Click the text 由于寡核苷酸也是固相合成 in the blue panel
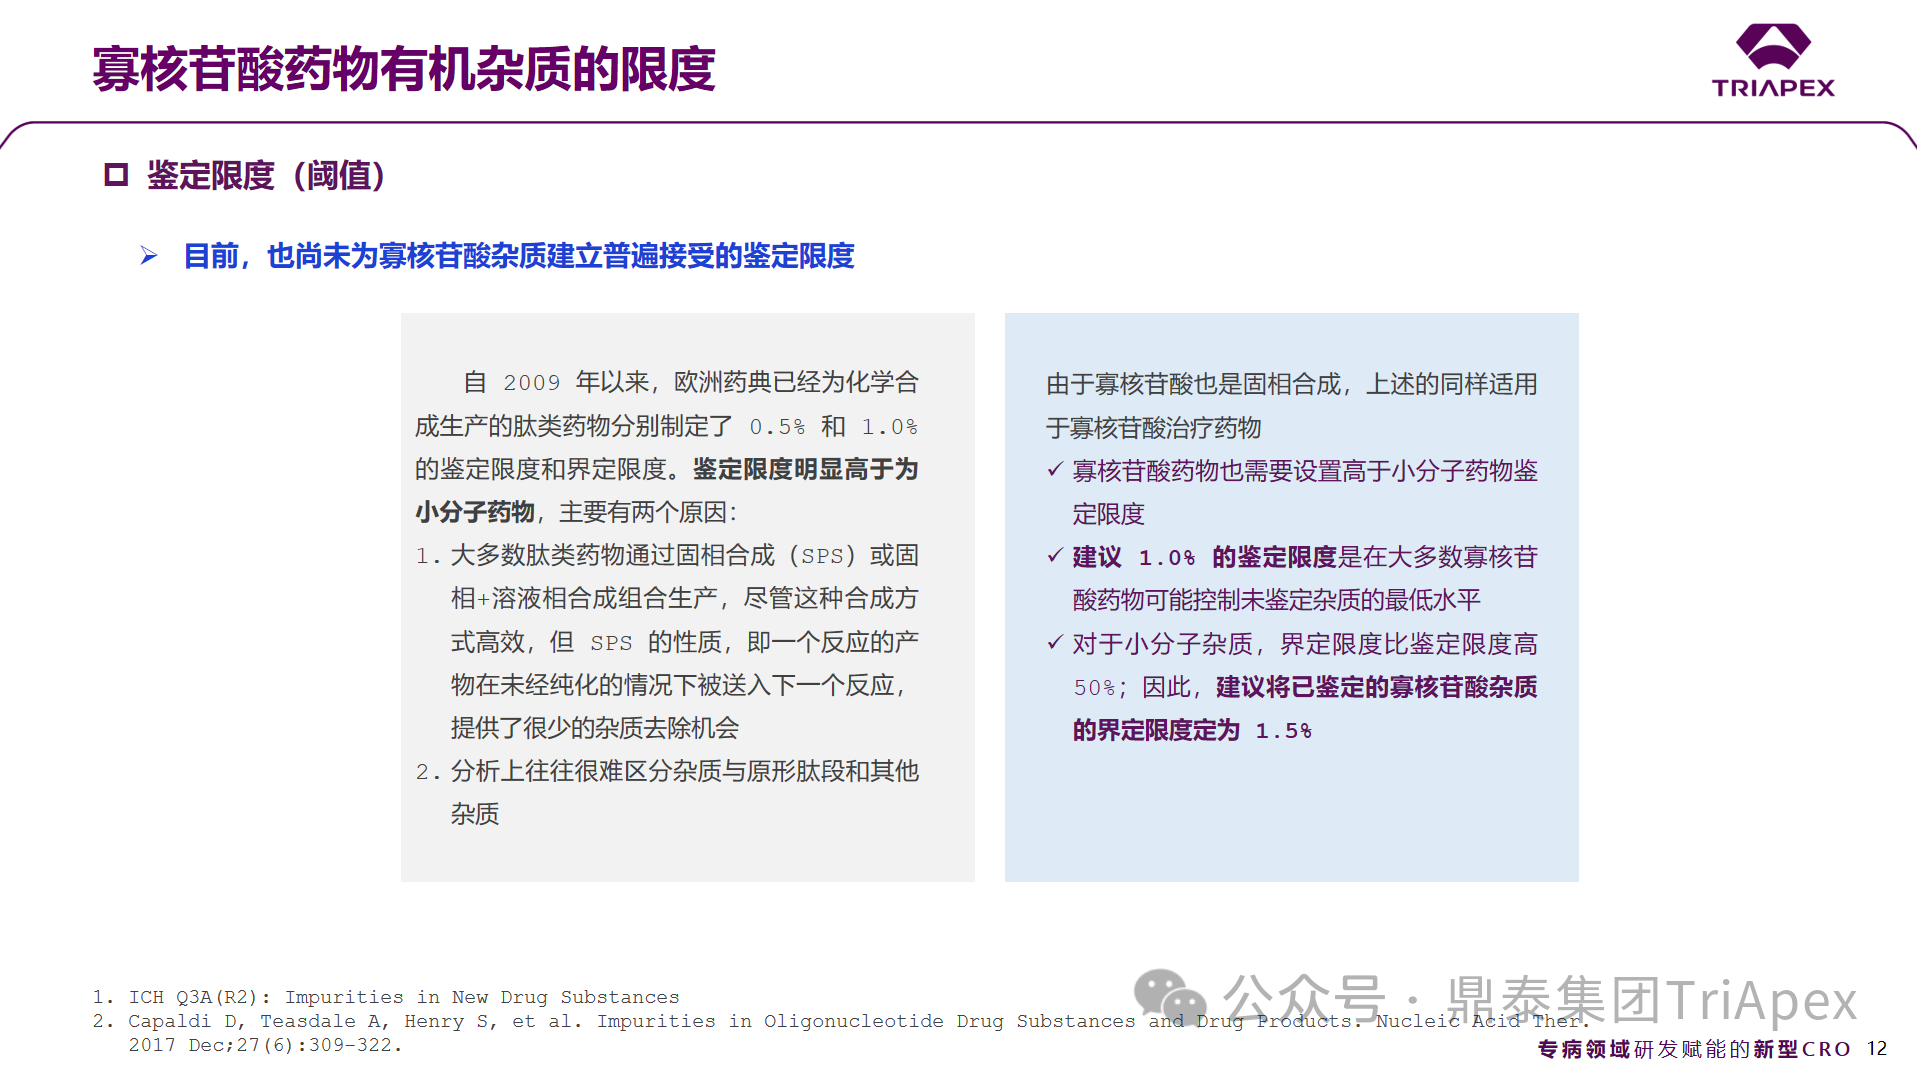The image size is (1917, 1077). [x=1197, y=384]
